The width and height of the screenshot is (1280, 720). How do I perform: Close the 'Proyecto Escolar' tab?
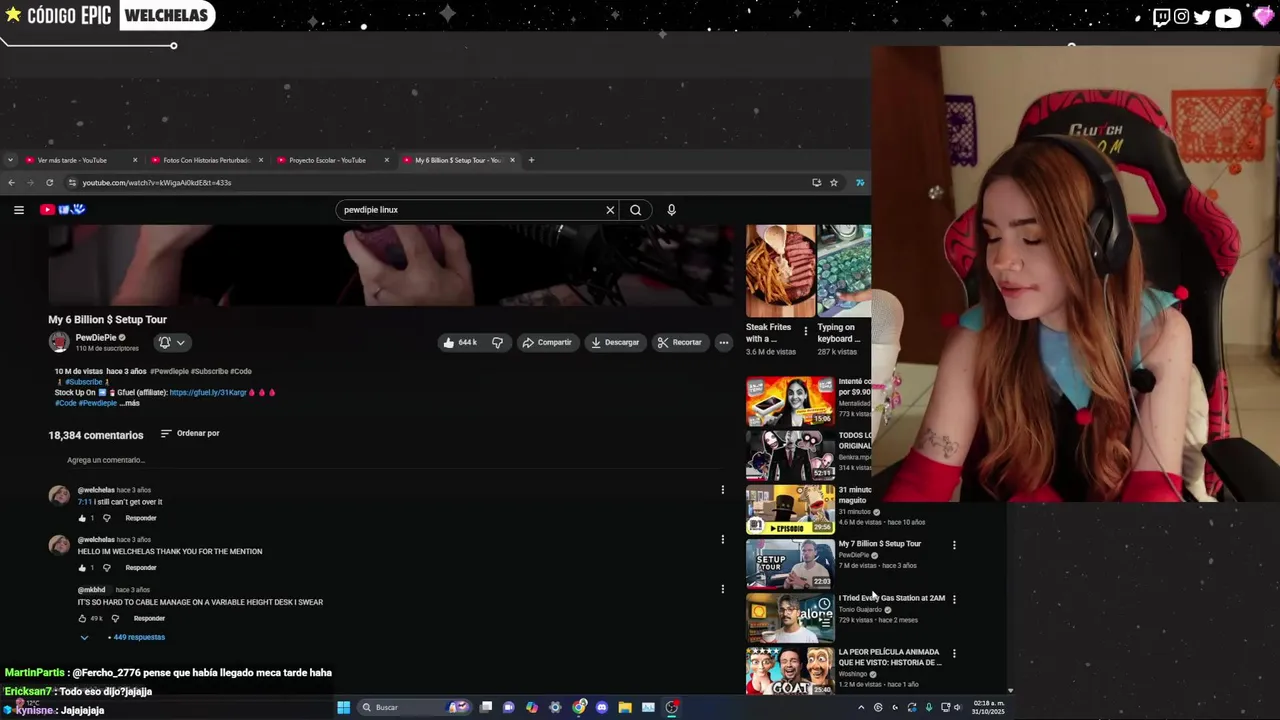pyautogui.click(x=387, y=160)
